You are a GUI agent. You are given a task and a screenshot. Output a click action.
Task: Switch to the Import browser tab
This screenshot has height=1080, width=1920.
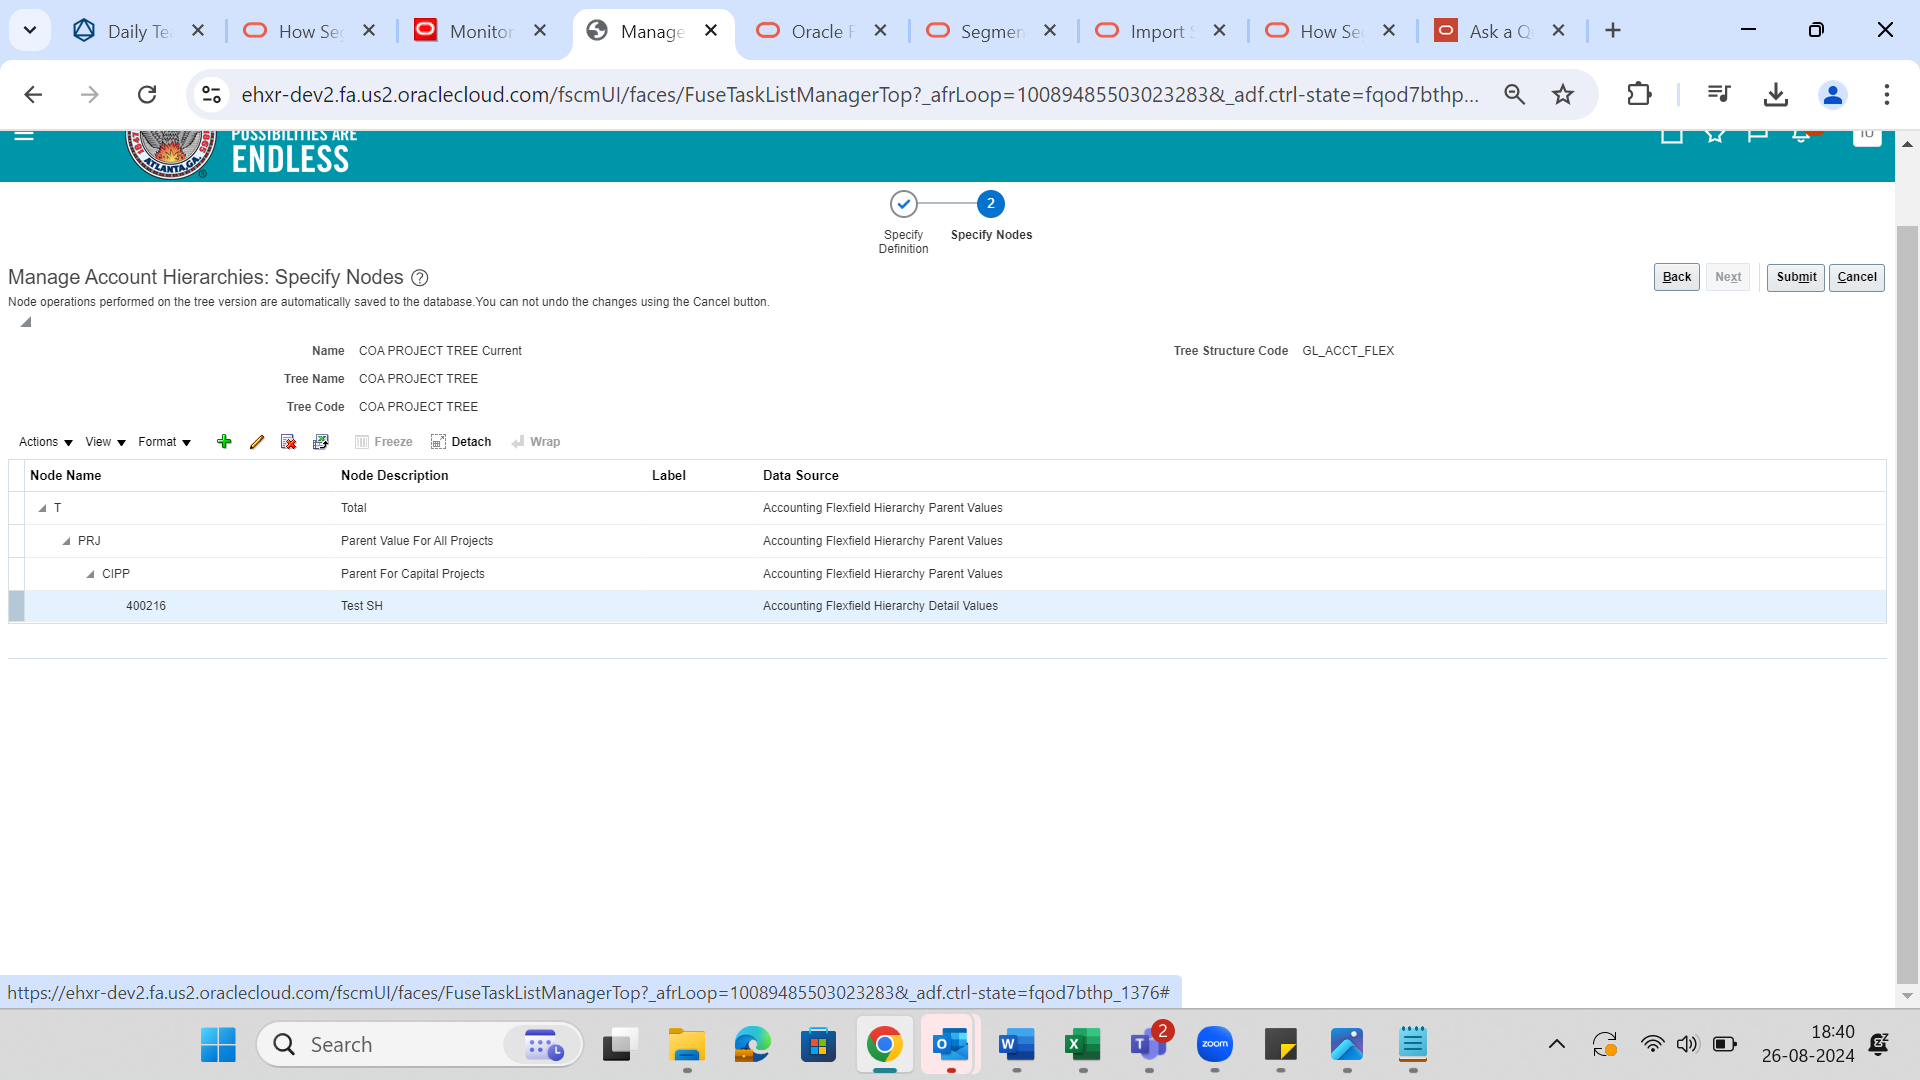coord(1161,31)
